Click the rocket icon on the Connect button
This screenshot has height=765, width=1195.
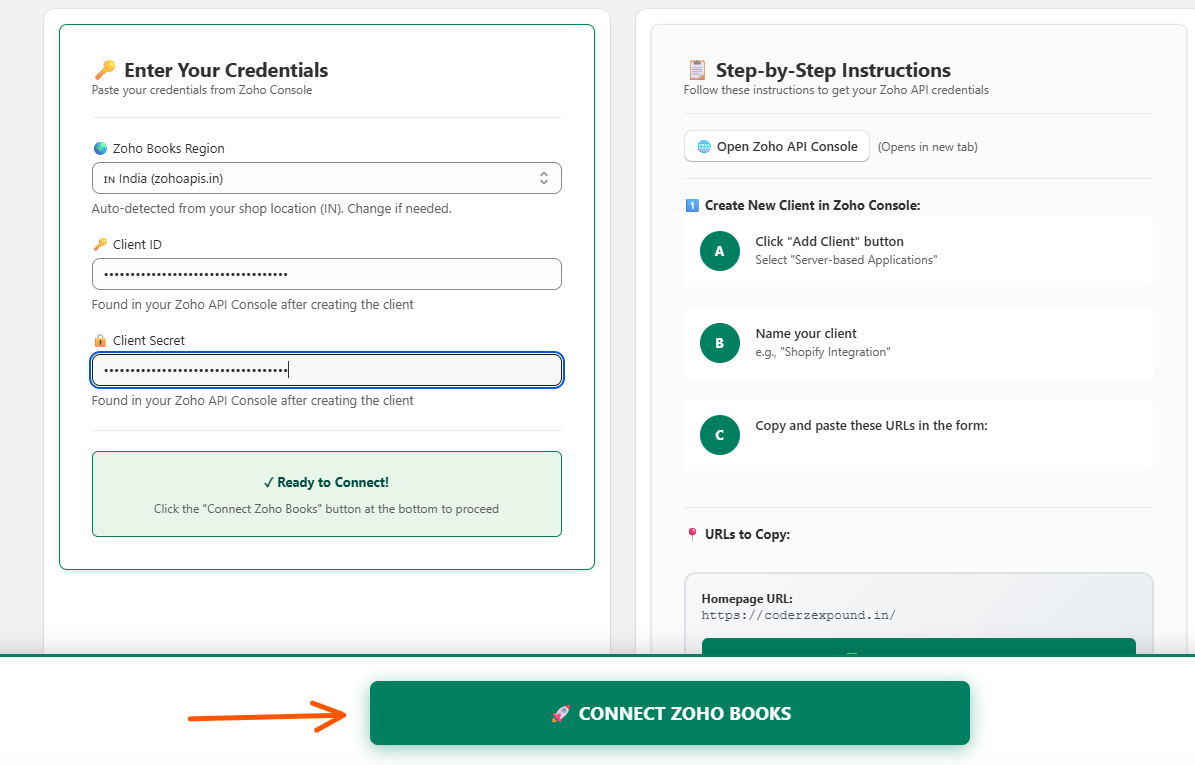tap(560, 713)
